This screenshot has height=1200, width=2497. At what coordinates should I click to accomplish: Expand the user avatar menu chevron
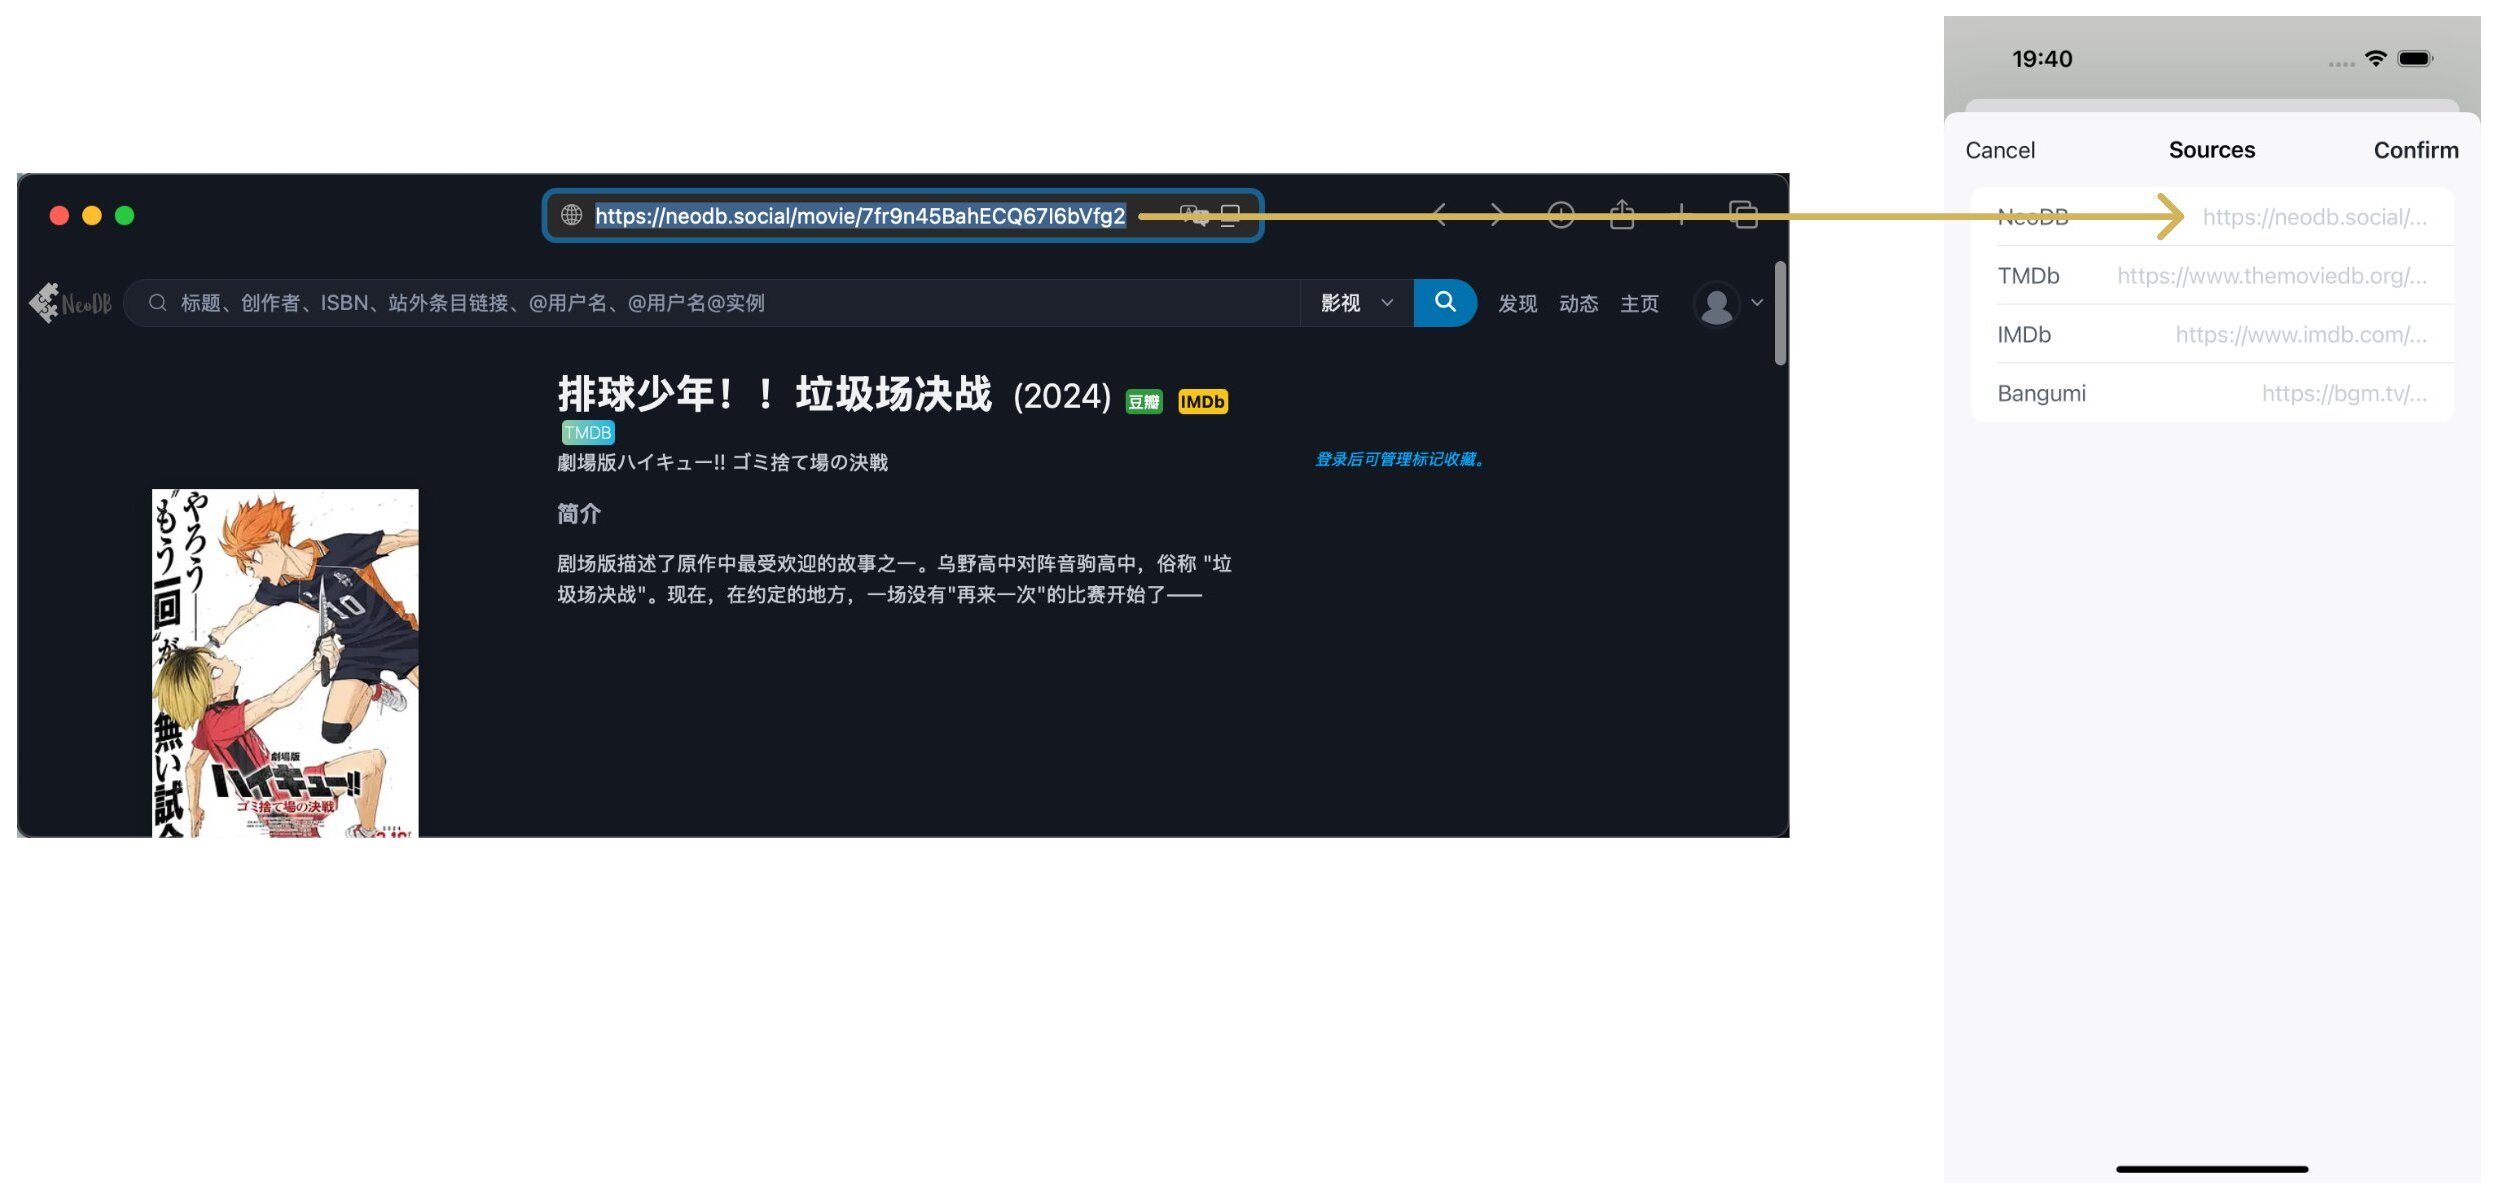point(1757,303)
